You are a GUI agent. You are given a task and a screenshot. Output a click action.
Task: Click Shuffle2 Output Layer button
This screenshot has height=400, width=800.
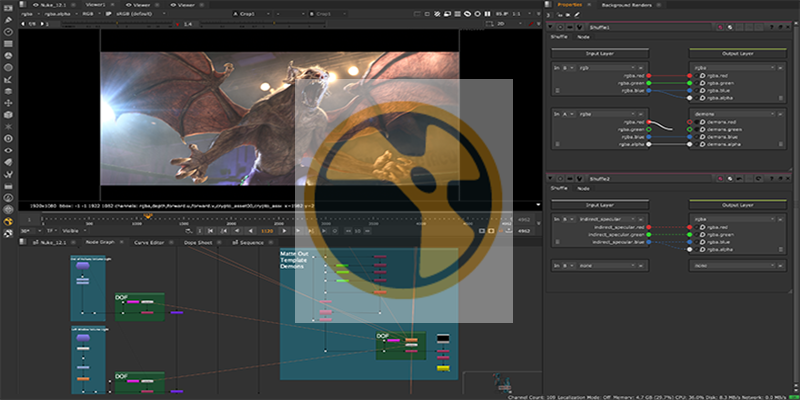pos(738,205)
